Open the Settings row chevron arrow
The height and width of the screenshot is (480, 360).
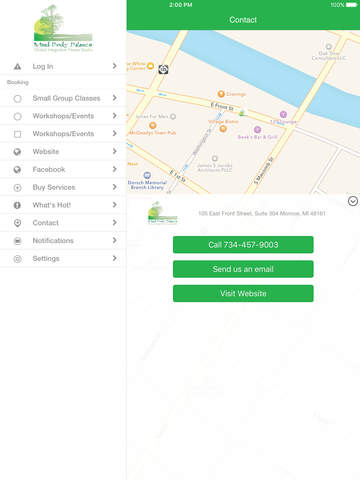click(x=115, y=258)
